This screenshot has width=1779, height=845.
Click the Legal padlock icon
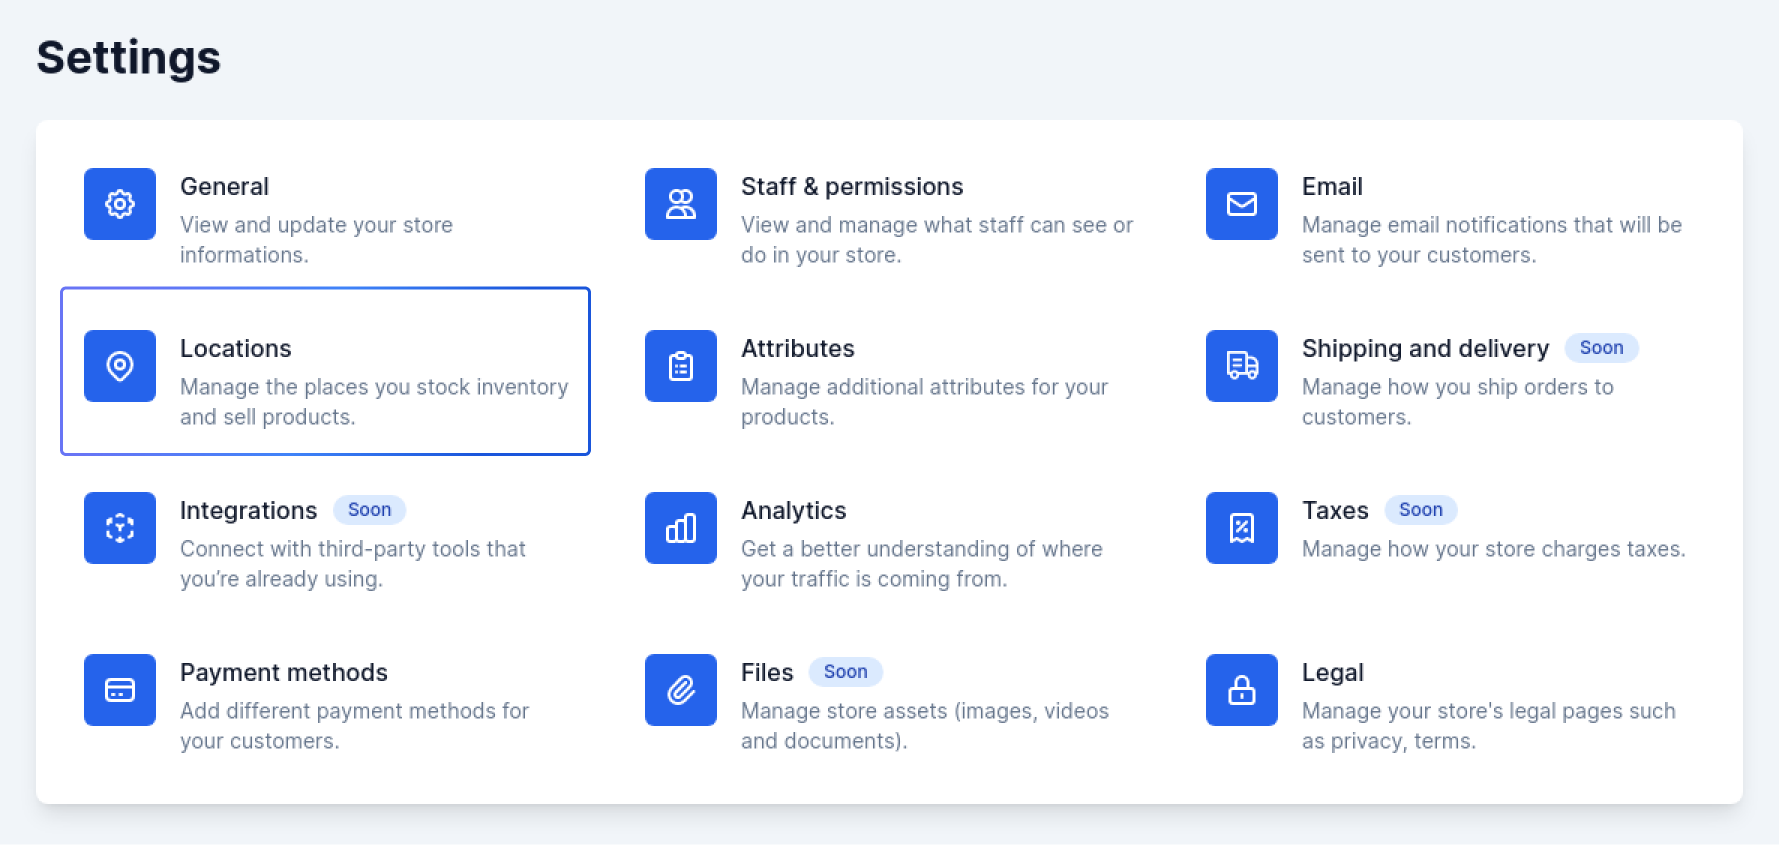click(1242, 690)
